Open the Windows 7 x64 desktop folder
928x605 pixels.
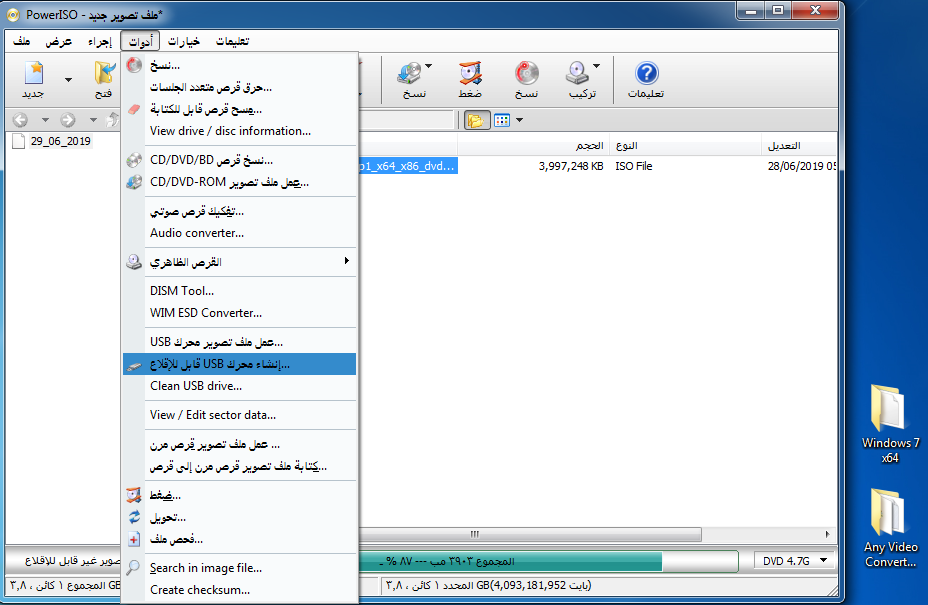coord(890,424)
